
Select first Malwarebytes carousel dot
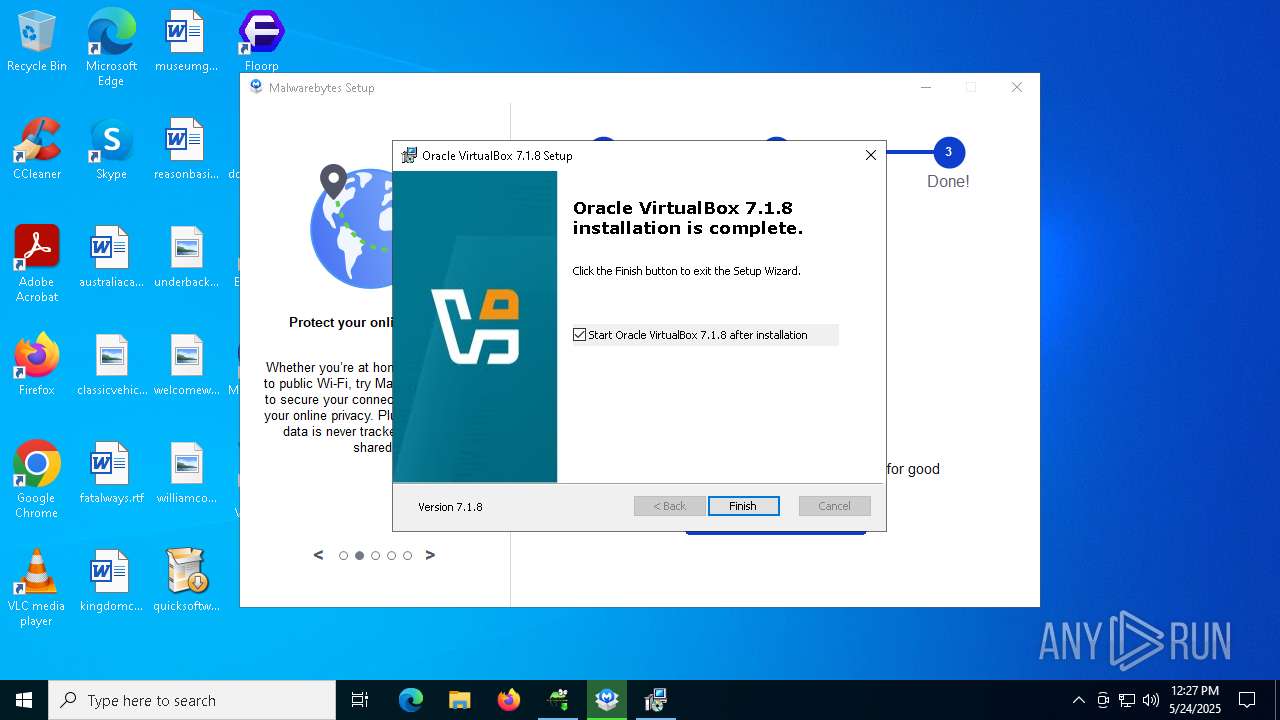(343, 555)
